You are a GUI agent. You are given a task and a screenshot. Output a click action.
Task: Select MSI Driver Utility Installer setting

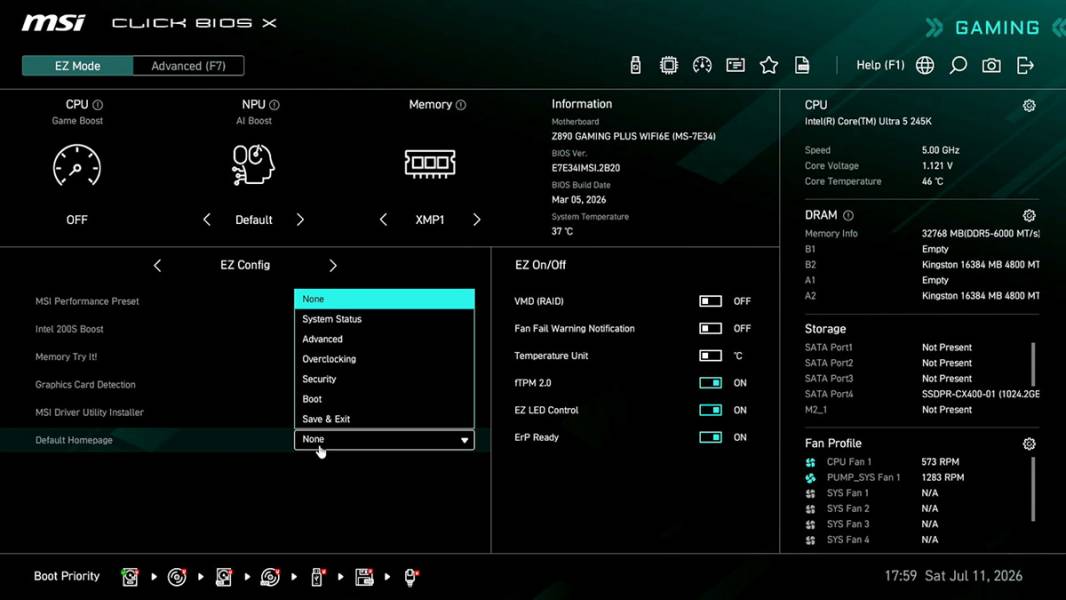tap(89, 412)
